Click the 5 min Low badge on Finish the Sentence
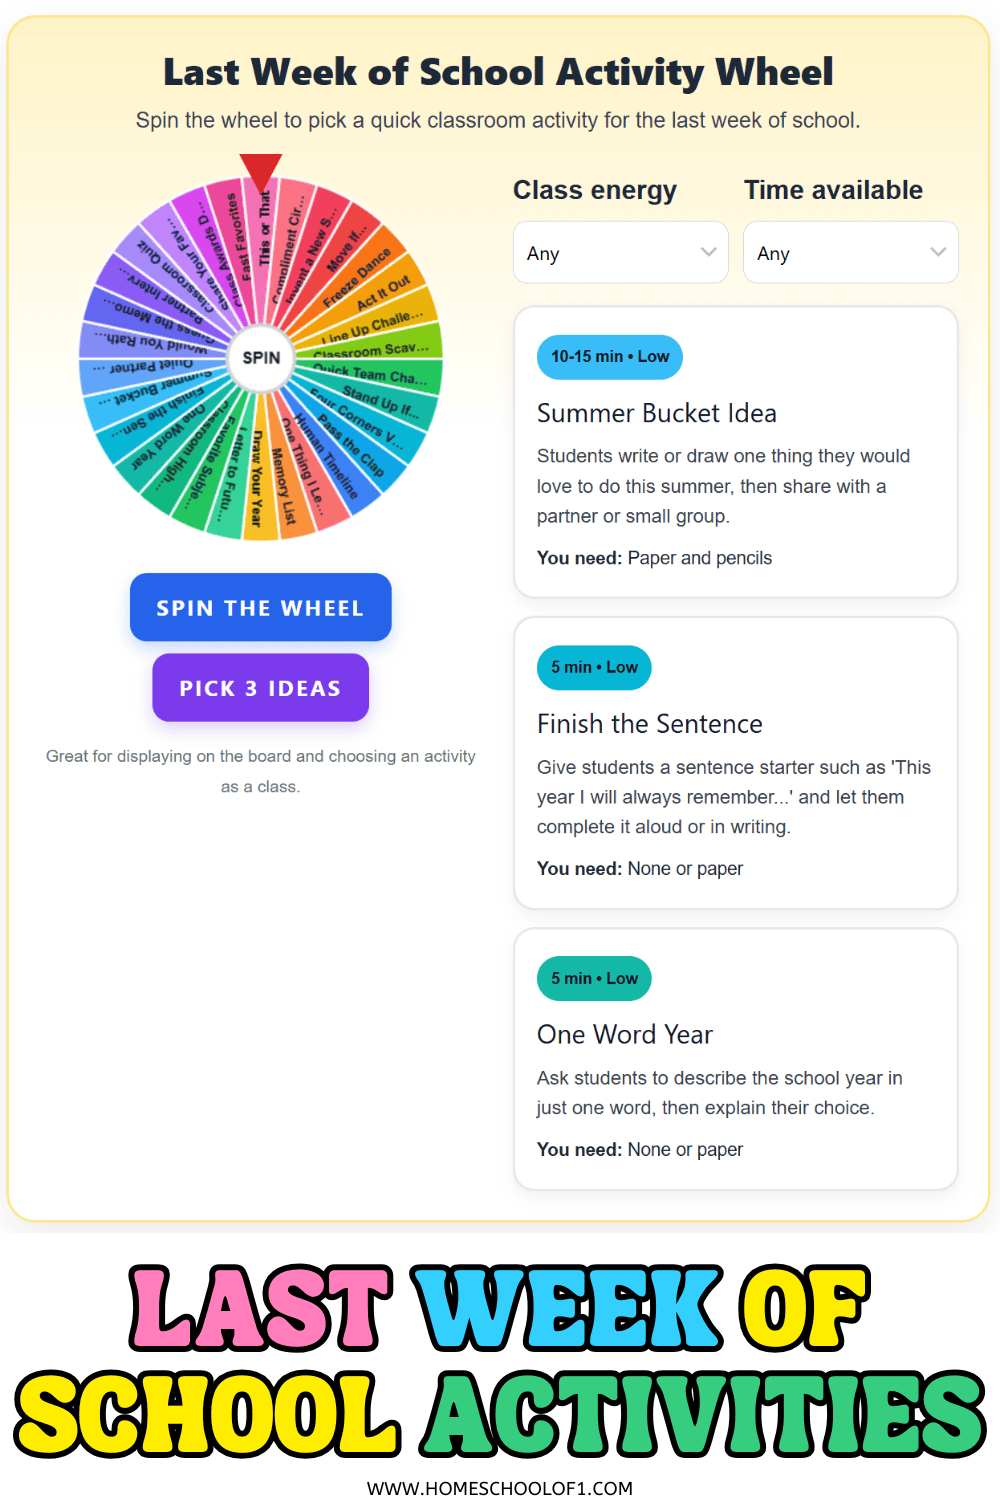 [594, 667]
